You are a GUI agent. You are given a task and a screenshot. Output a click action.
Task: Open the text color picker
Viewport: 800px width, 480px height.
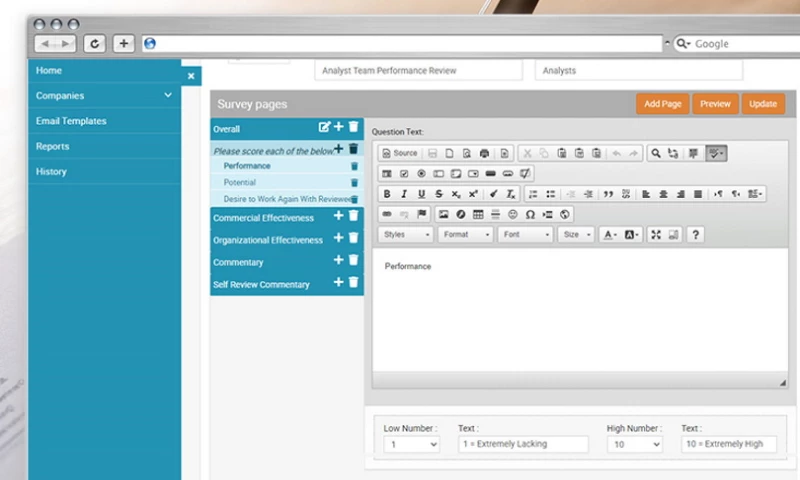click(610, 235)
